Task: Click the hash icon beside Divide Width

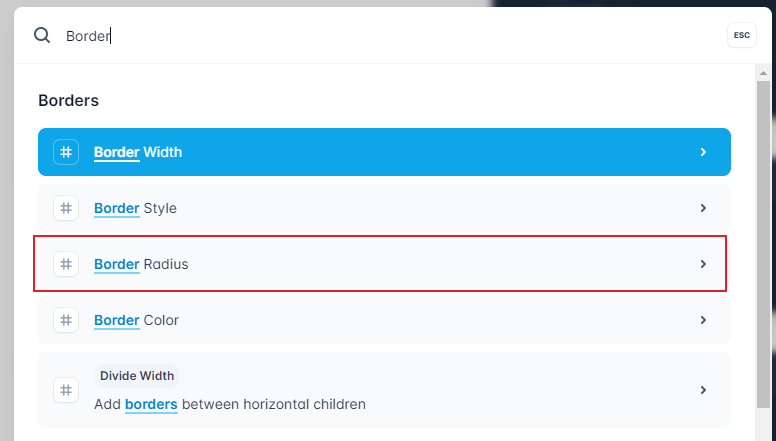Action: click(66, 390)
